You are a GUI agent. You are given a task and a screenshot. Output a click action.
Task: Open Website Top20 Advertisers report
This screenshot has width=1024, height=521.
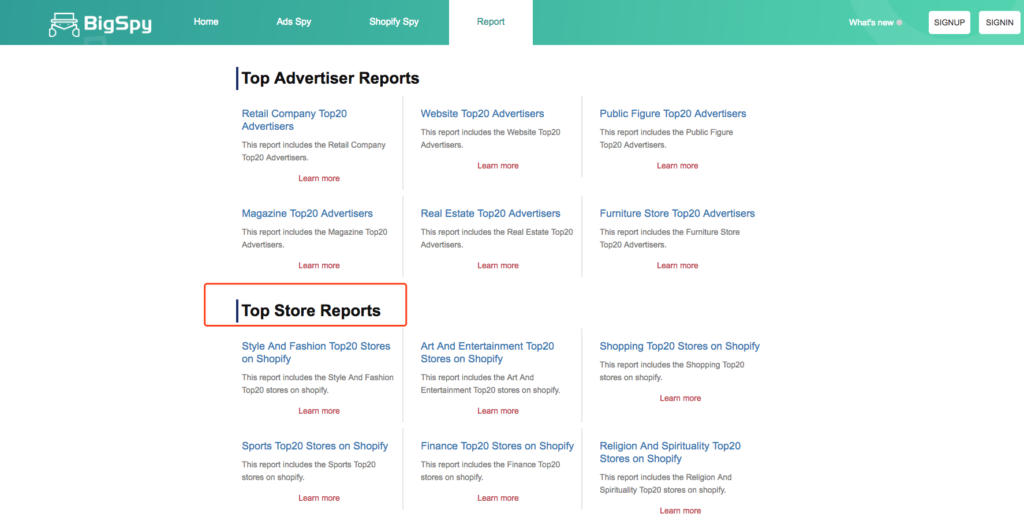(x=482, y=114)
